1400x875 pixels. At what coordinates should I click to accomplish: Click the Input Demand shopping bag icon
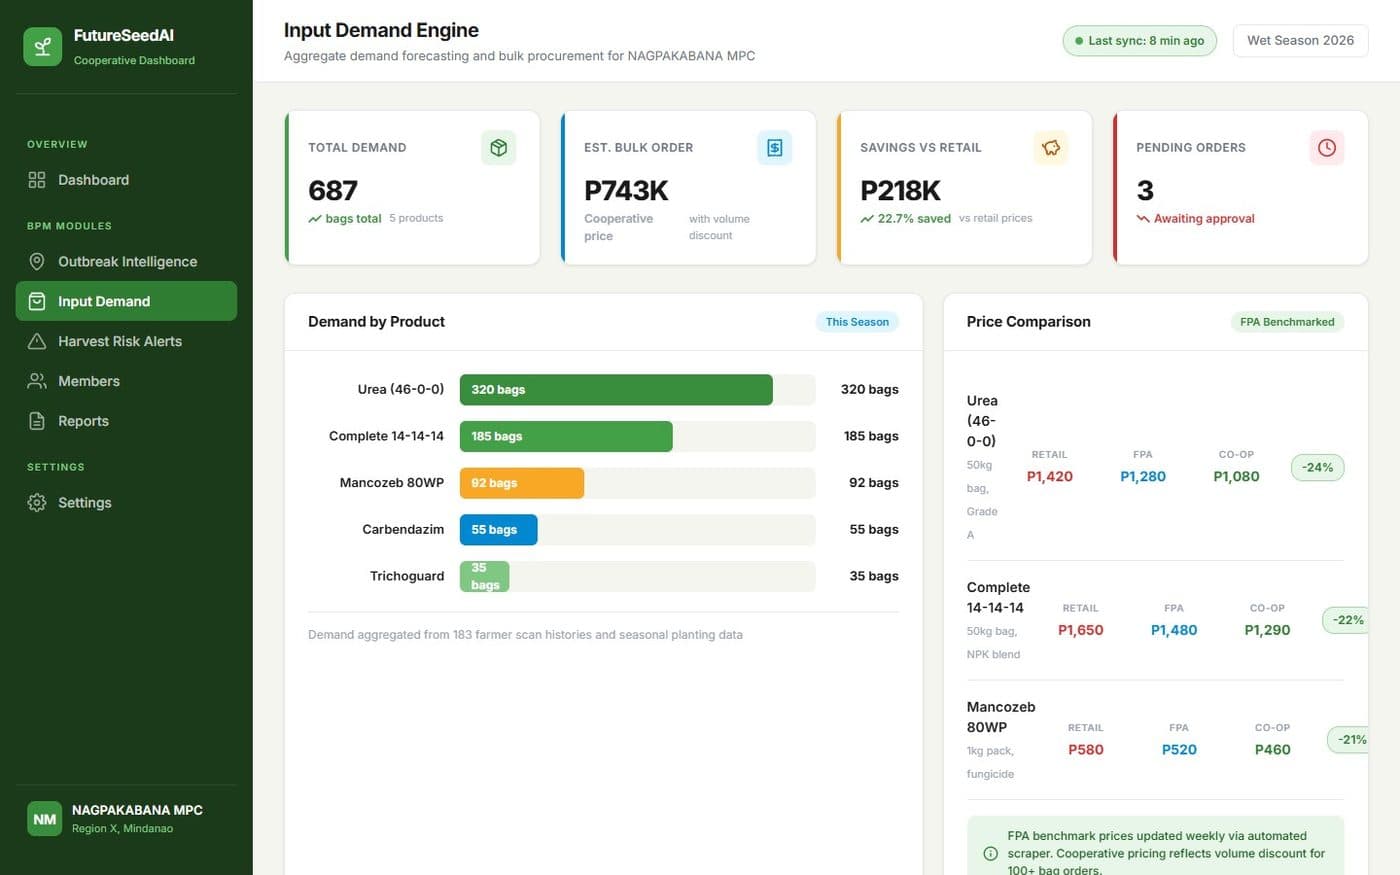37,301
